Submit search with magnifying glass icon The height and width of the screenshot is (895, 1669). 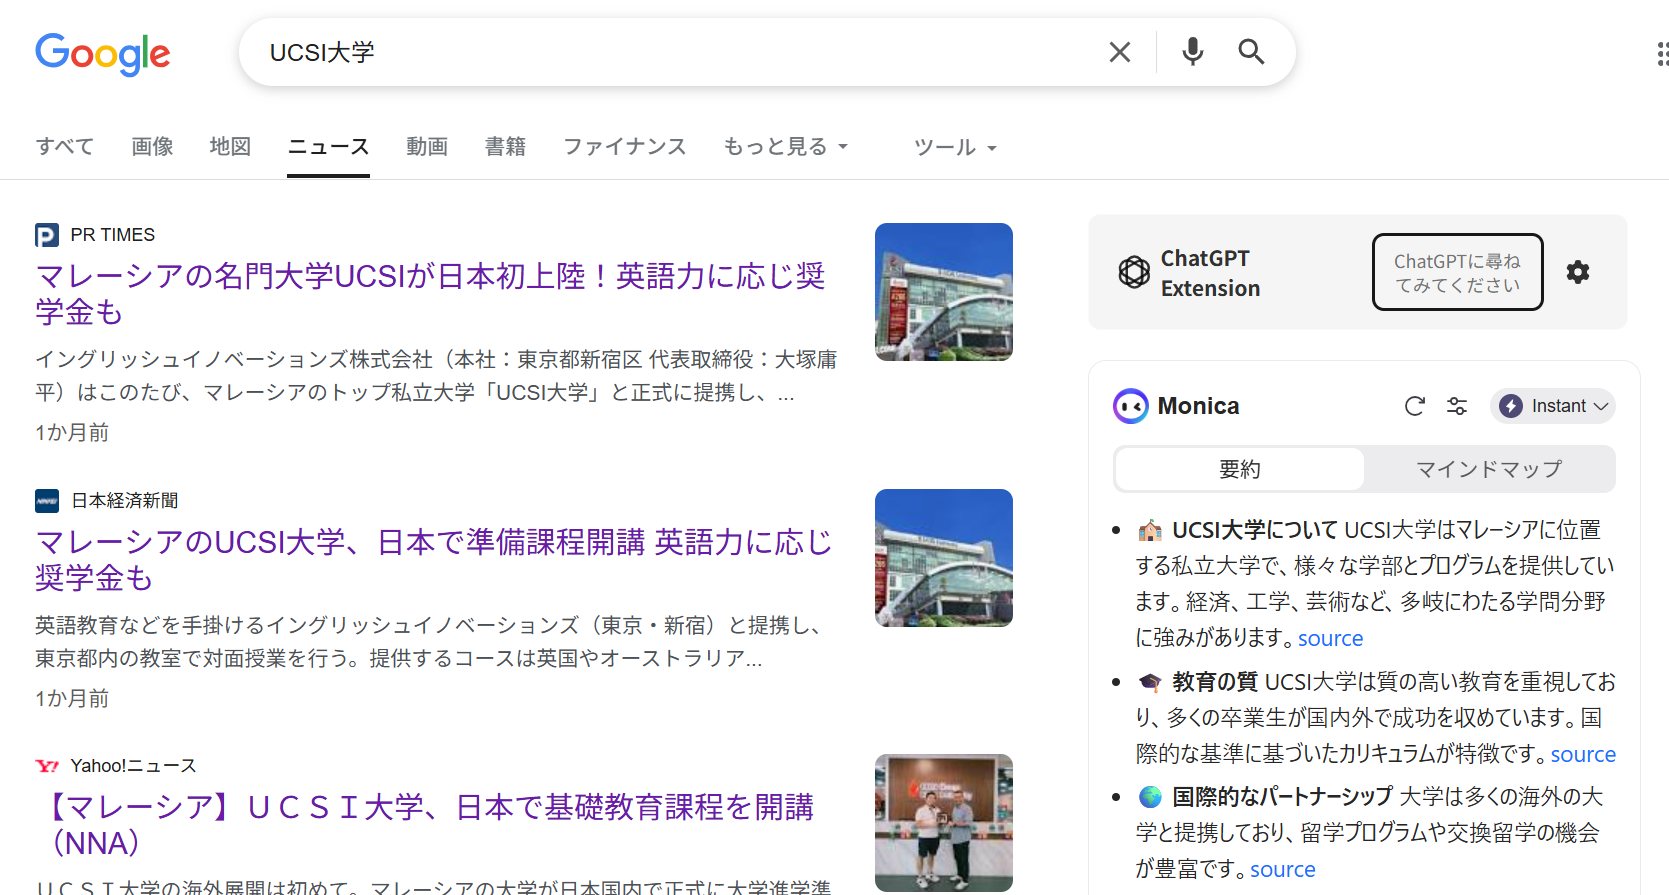click(1251, 51)
